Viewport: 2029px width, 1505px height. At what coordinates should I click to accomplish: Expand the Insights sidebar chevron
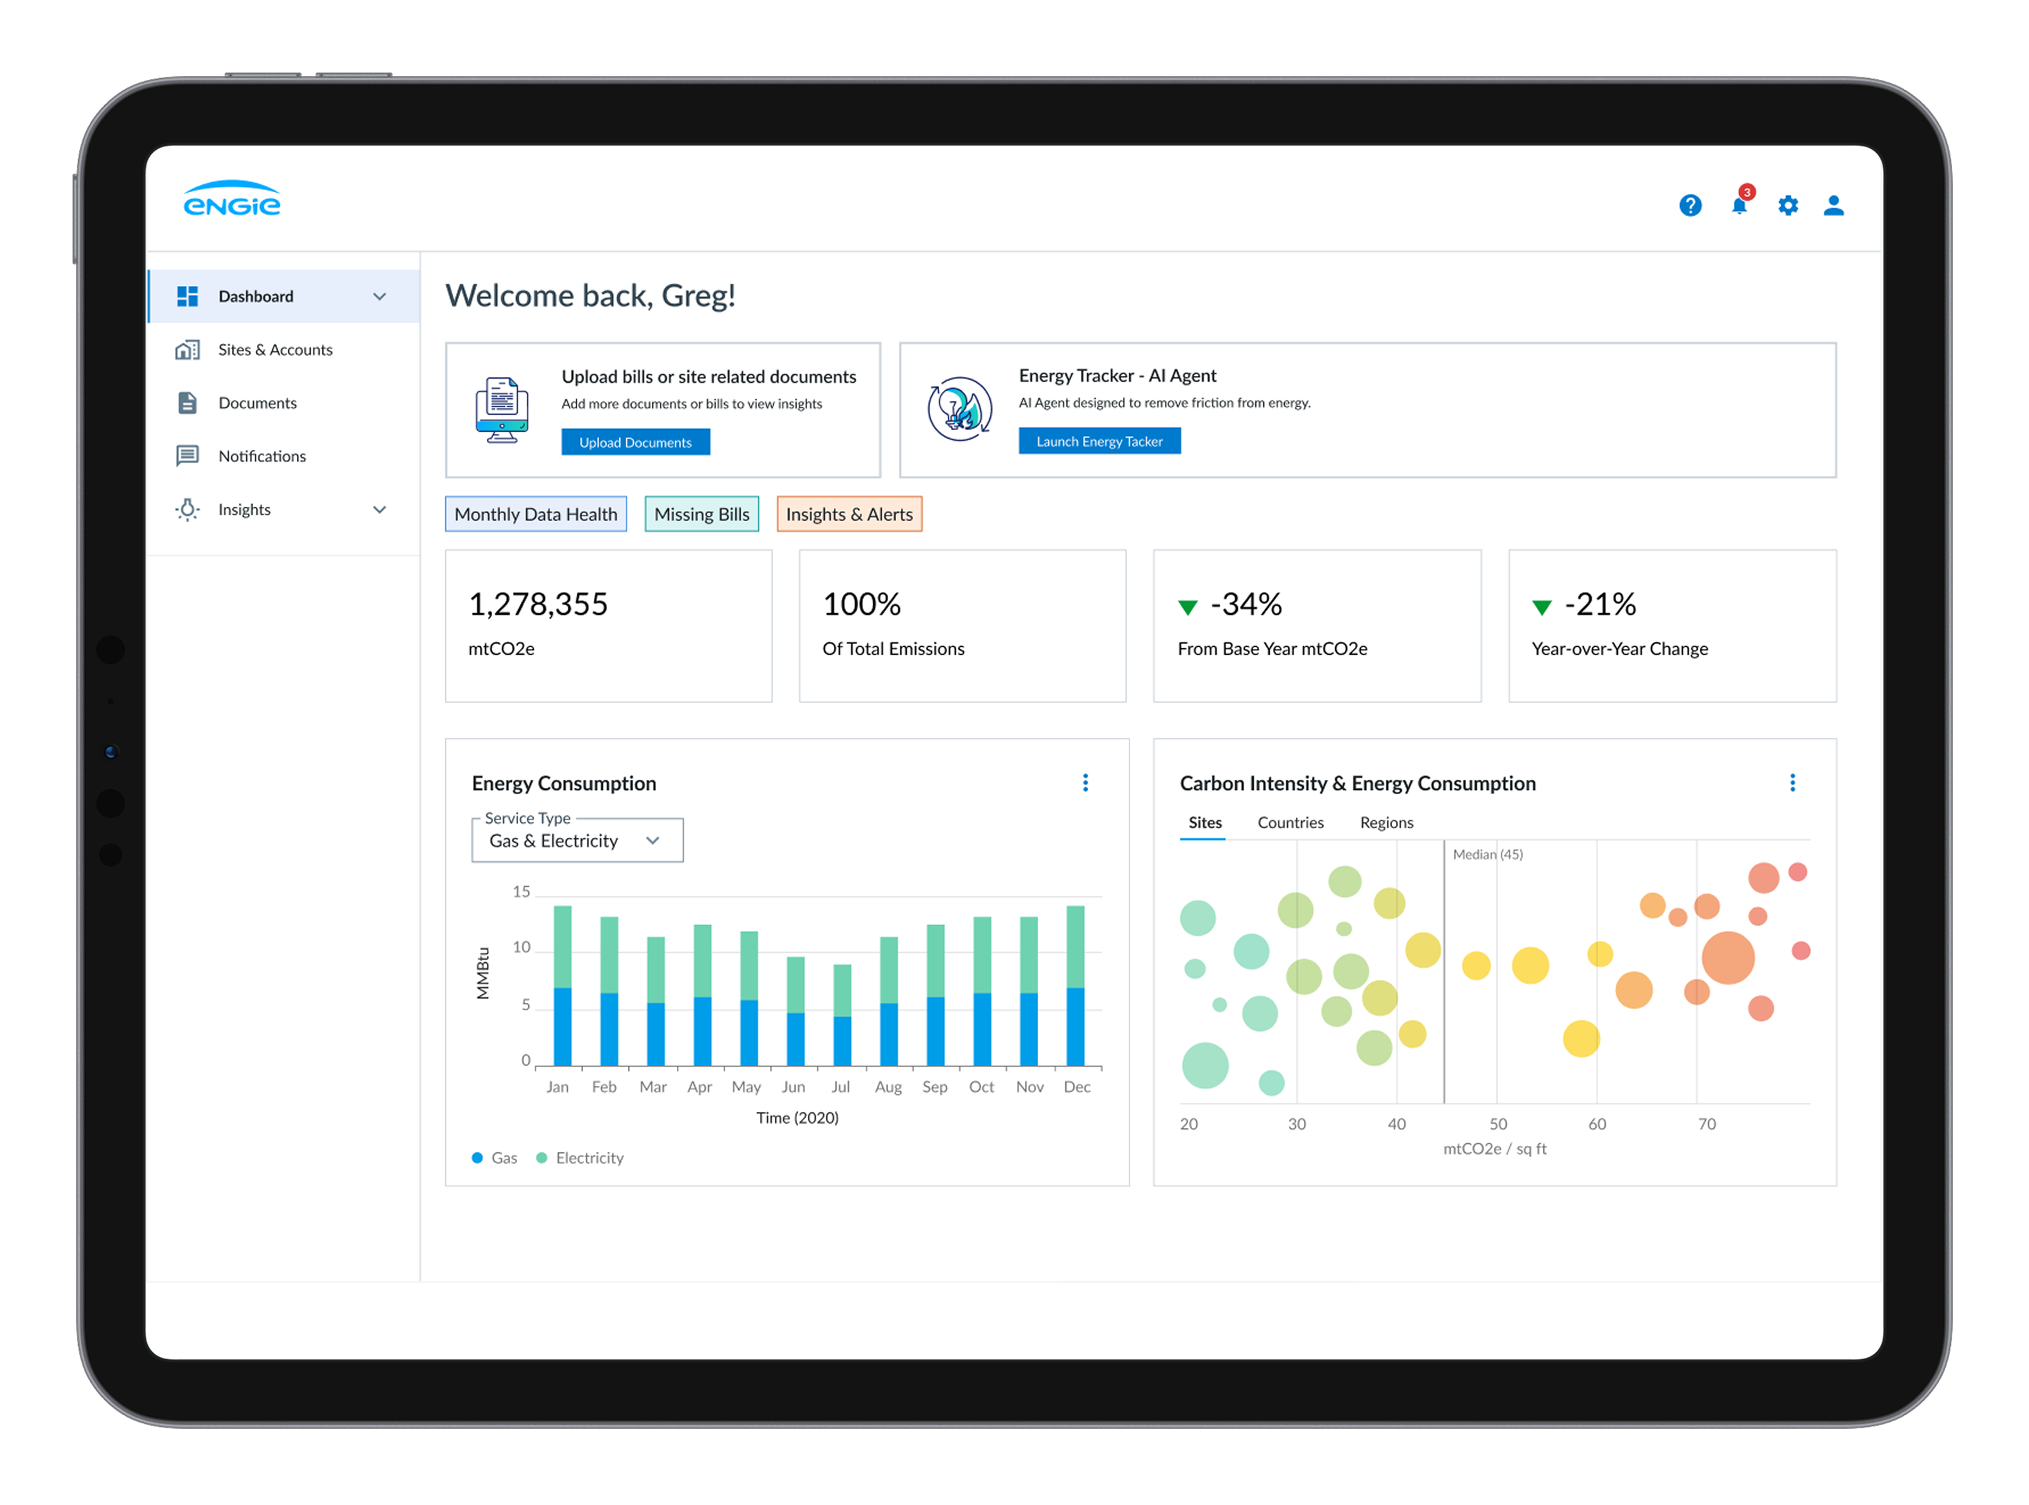tap(380, 509)
